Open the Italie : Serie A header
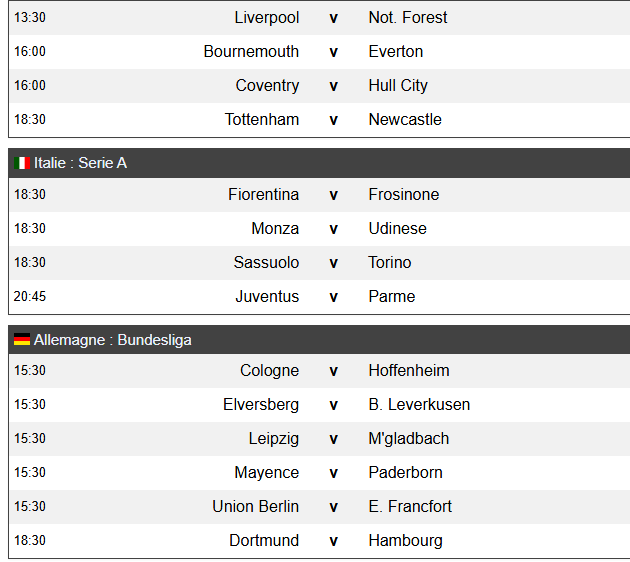 [x=319, y=163]
